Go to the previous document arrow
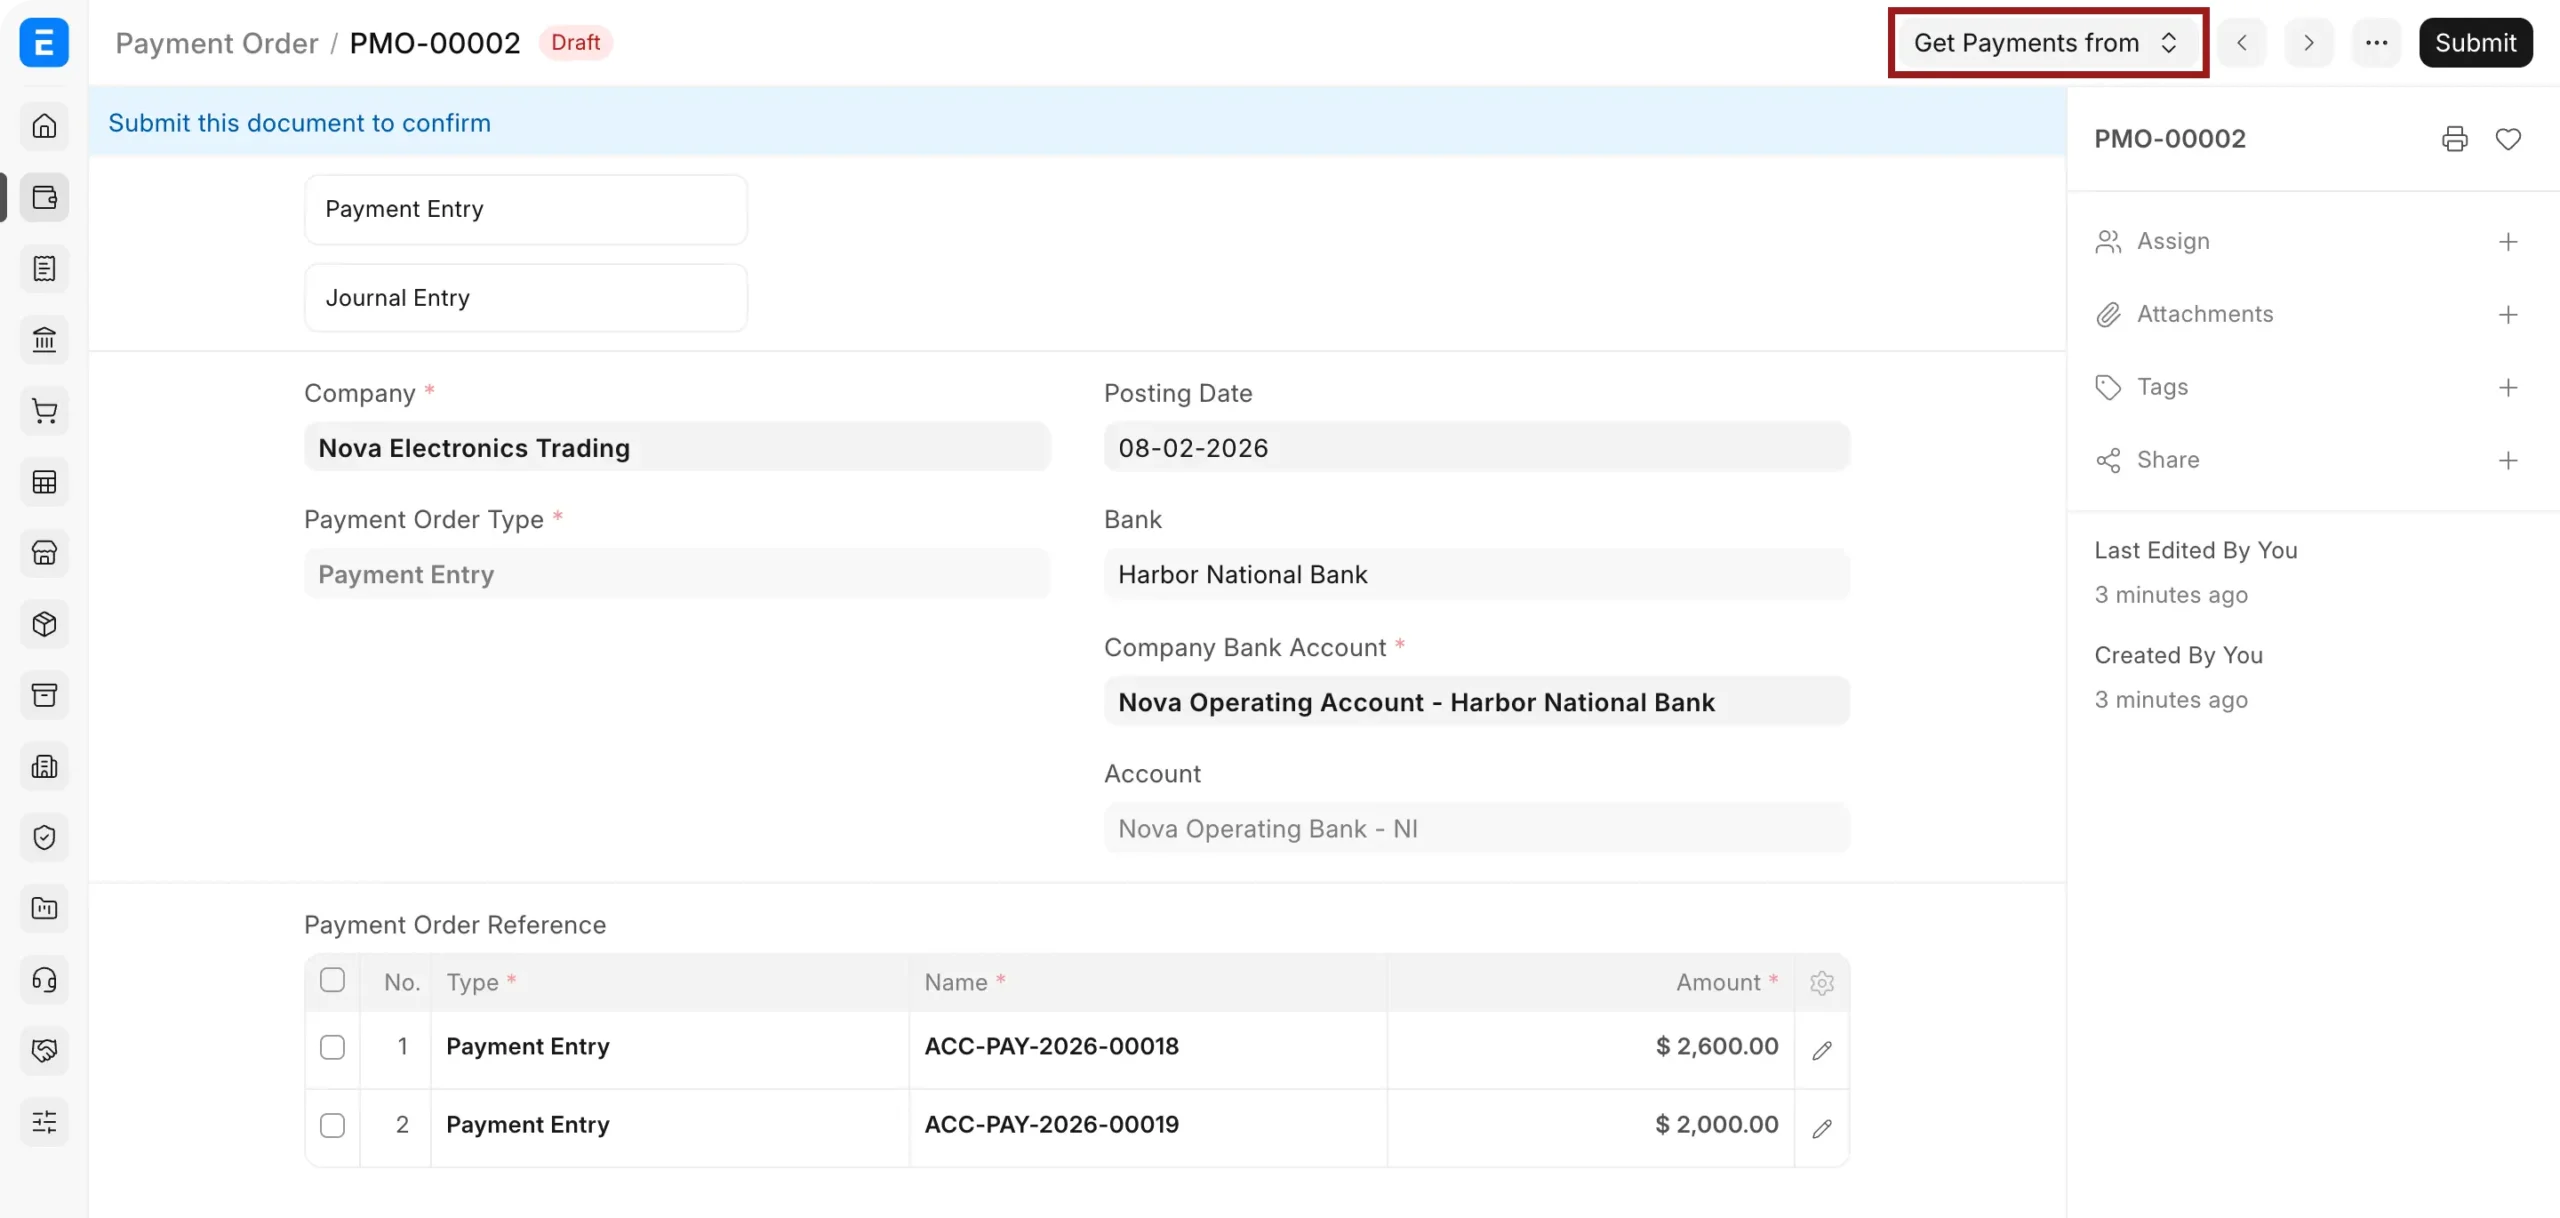This screenshot has height=1218, width=2560. [2242, 43]
